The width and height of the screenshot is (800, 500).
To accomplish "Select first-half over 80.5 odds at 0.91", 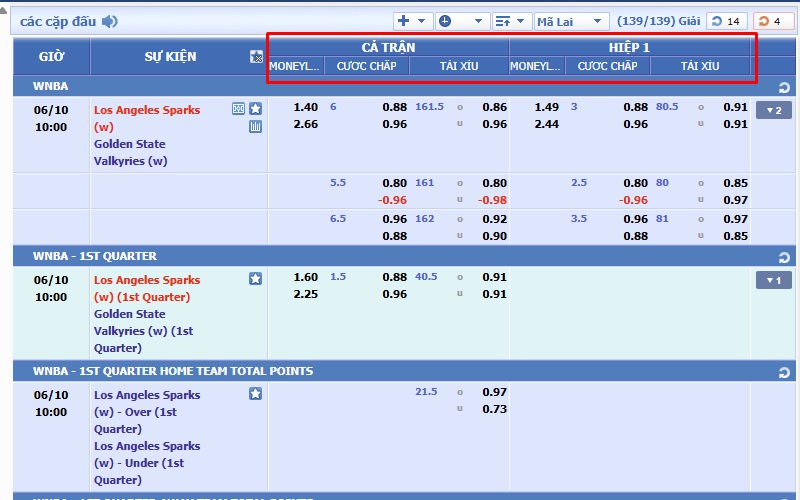I will click(x=735, y=107).
